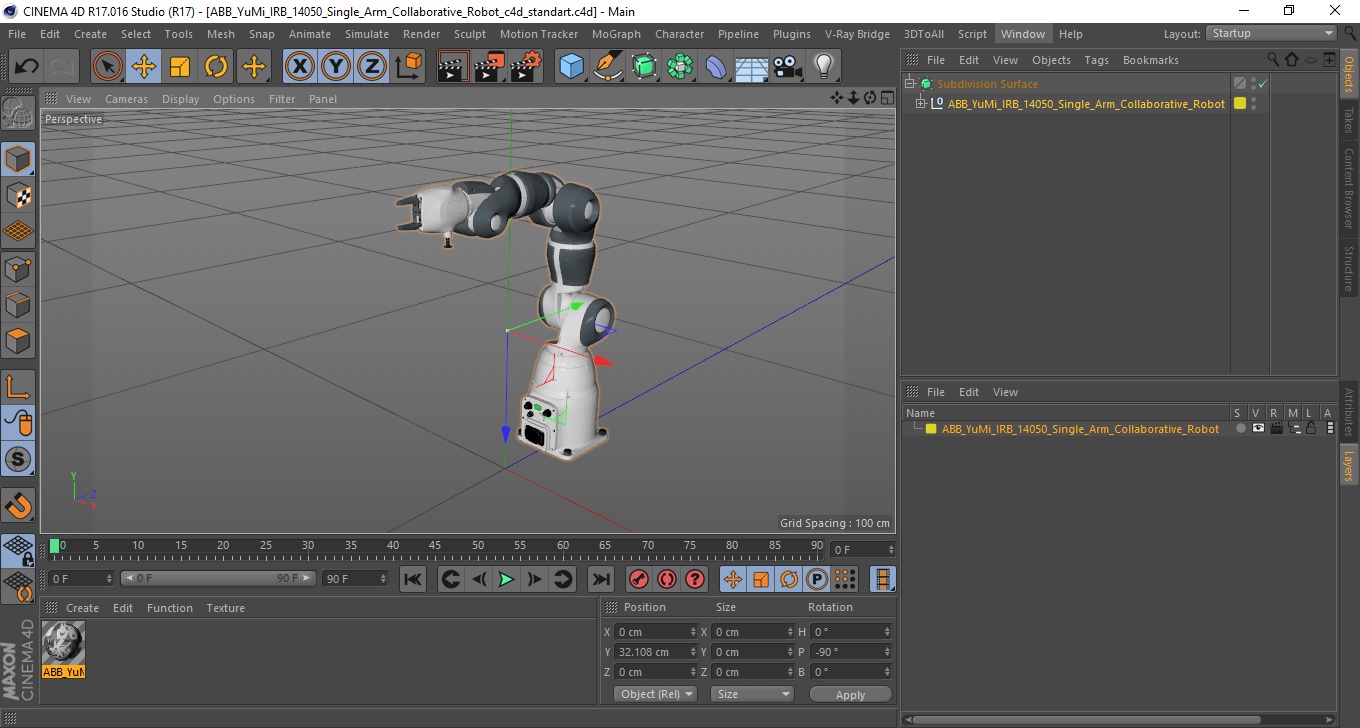Toggle Parameter keyframe recording
The image size is (1360, 728).
(817, 579)
